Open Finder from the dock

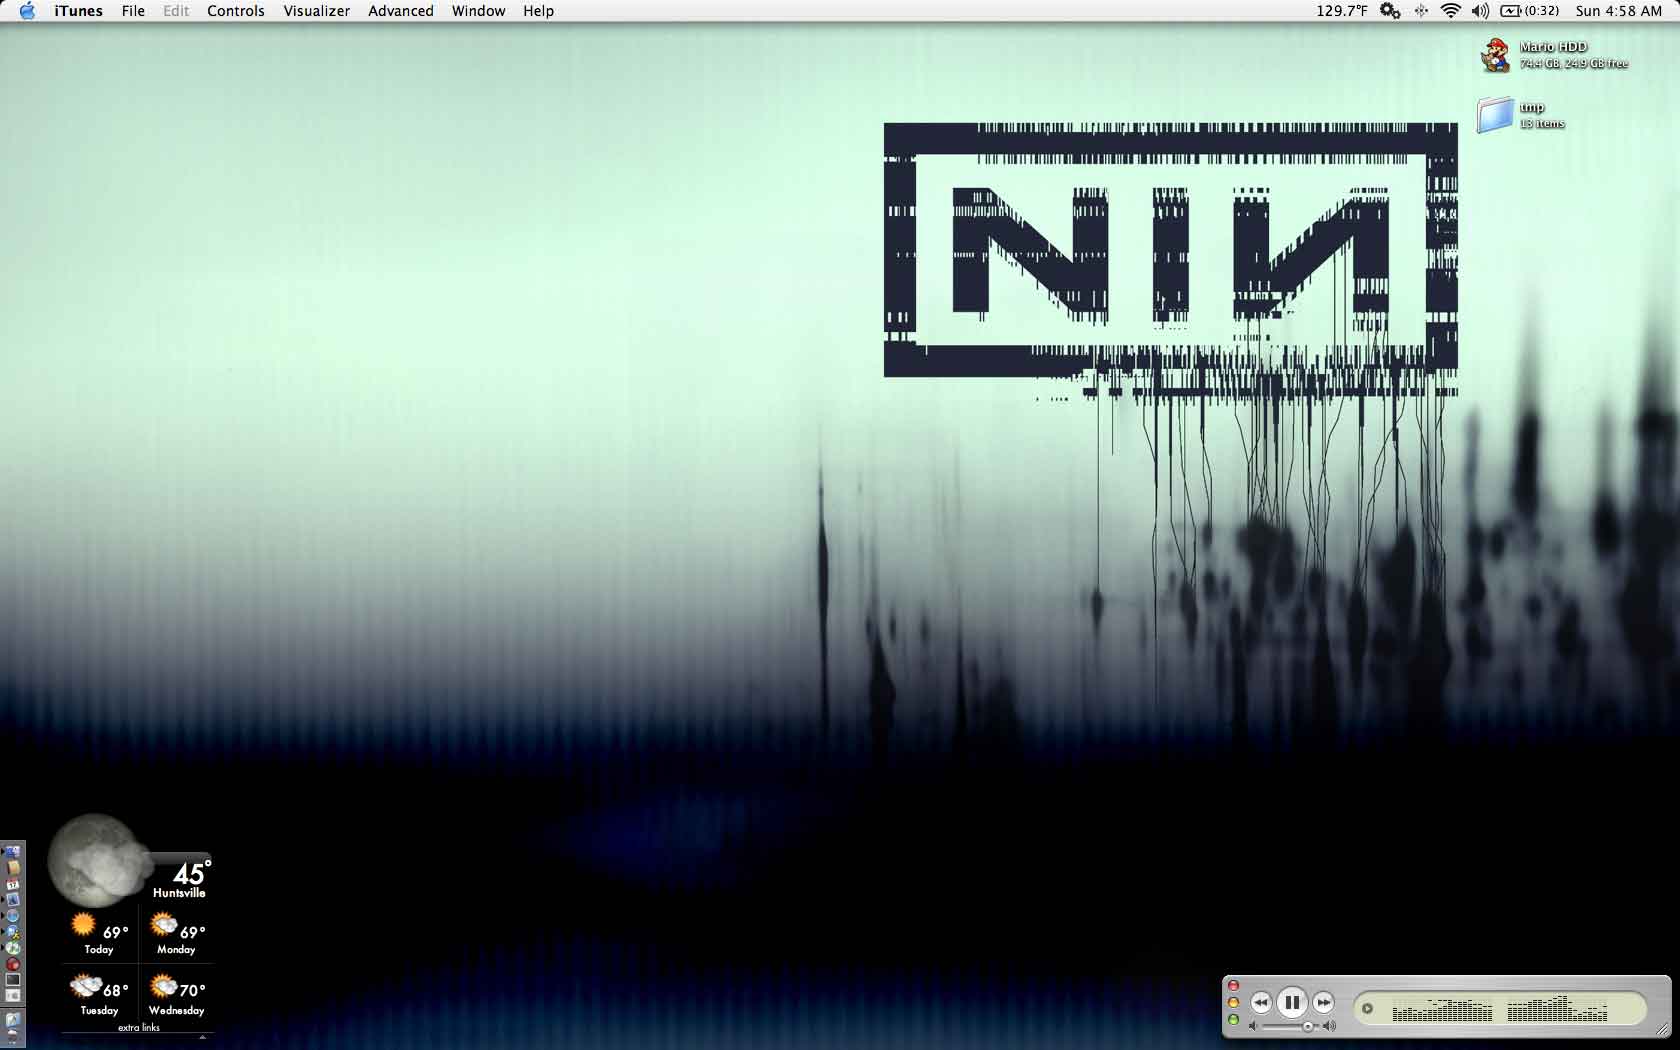click(13, 852)
